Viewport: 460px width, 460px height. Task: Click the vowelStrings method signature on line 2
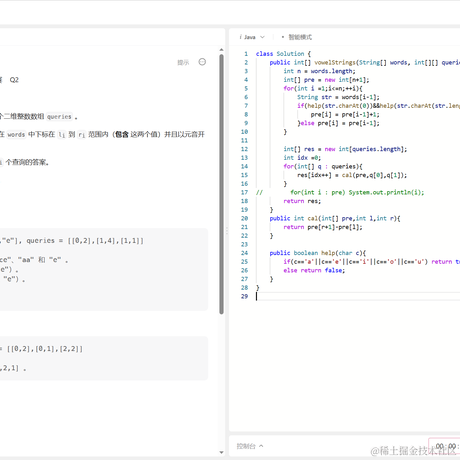click(365, 62)
